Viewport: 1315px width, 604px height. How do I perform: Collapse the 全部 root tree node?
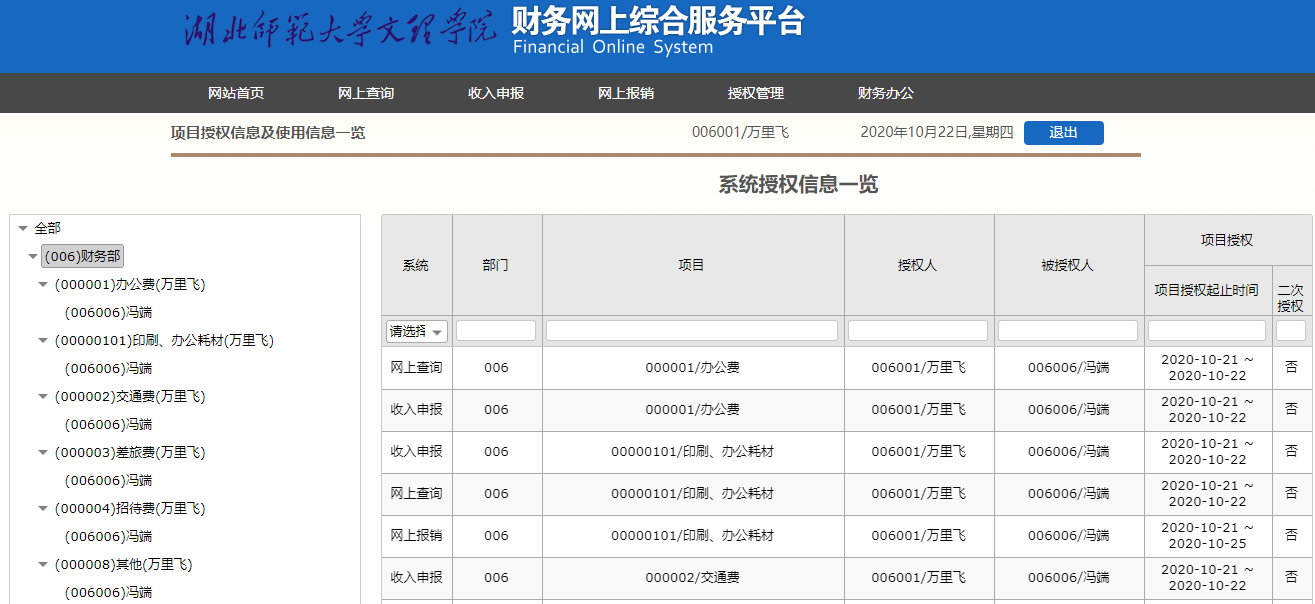23,229
